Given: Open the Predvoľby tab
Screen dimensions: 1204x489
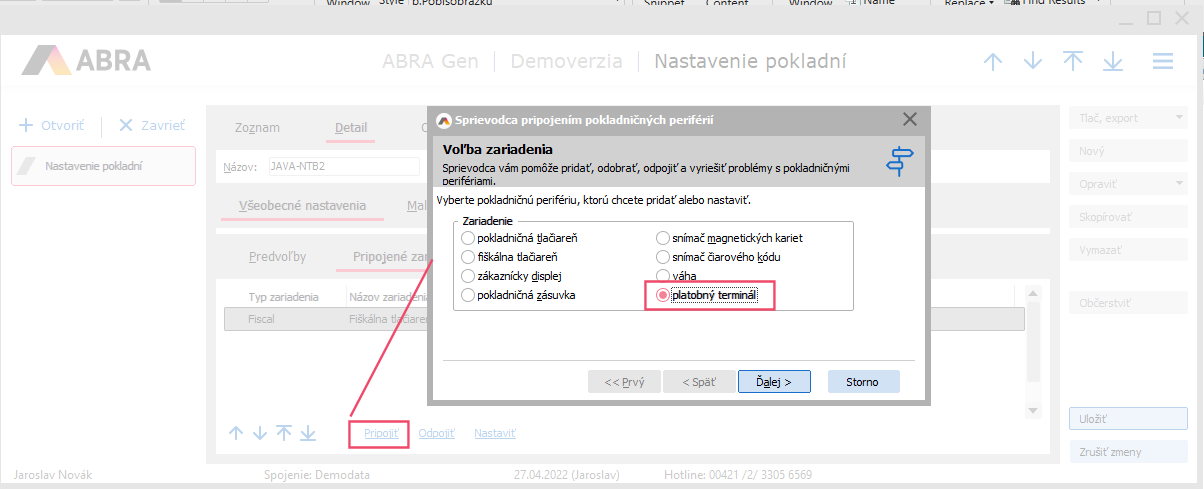Looking at the screenshot, I should (x=277, y=257).
